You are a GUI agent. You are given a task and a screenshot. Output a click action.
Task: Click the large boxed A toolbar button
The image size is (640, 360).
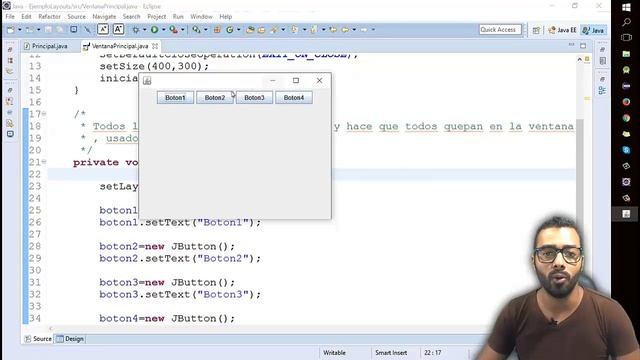(x=118, y=29)
